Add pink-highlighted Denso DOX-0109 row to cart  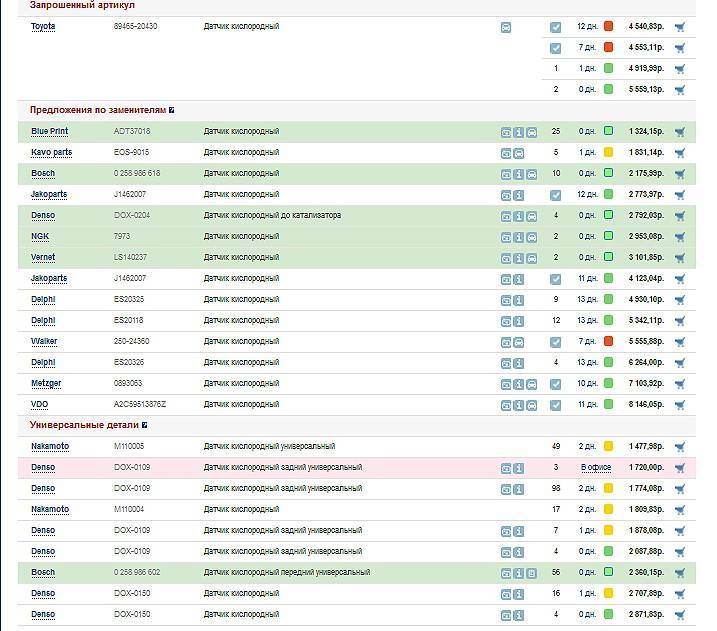(x=680, y=468)
